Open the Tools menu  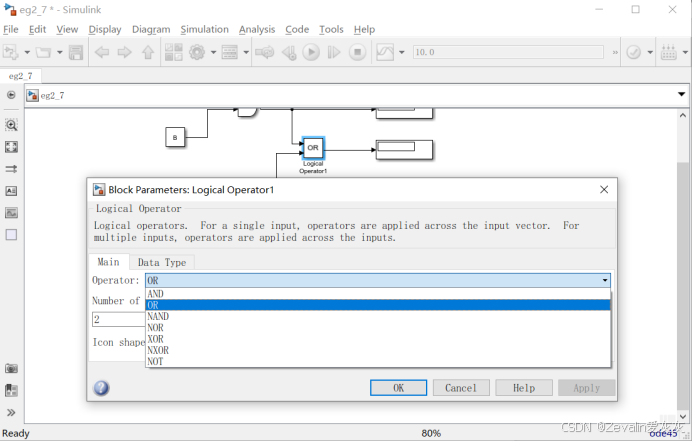(331, 30)
